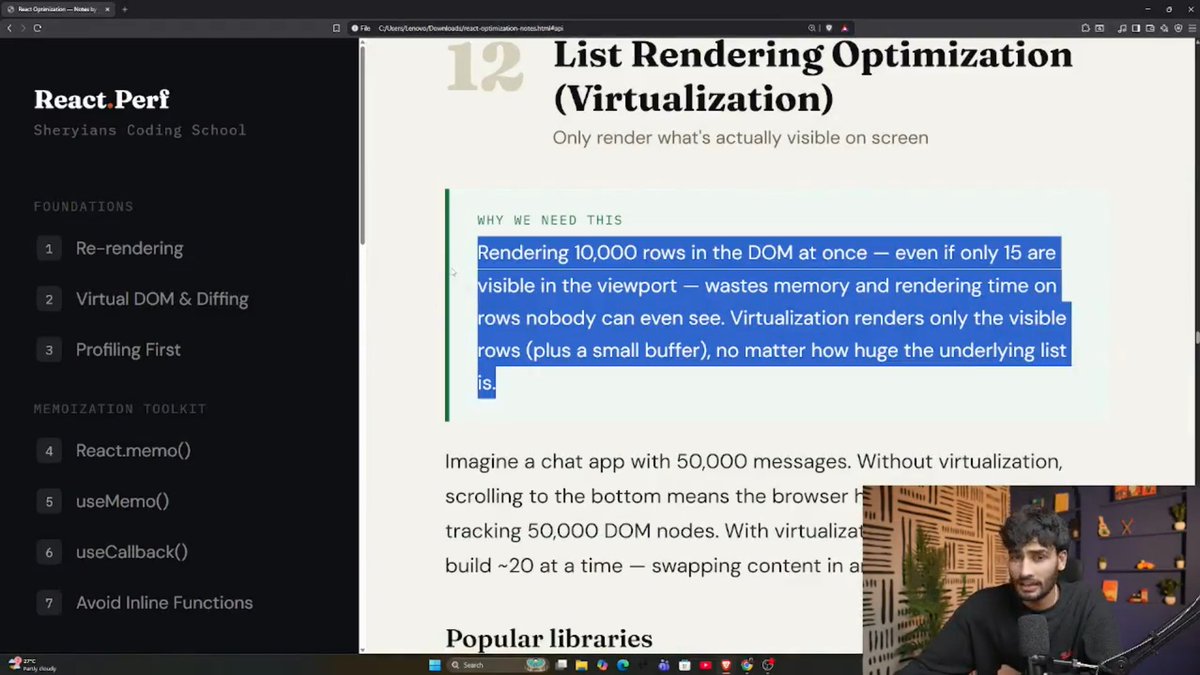The width and height of the screenshot is (1200, 675).
Task: Click the bookmark icon left of address bar
Action: pyautogui.click(x=336, y=28)
